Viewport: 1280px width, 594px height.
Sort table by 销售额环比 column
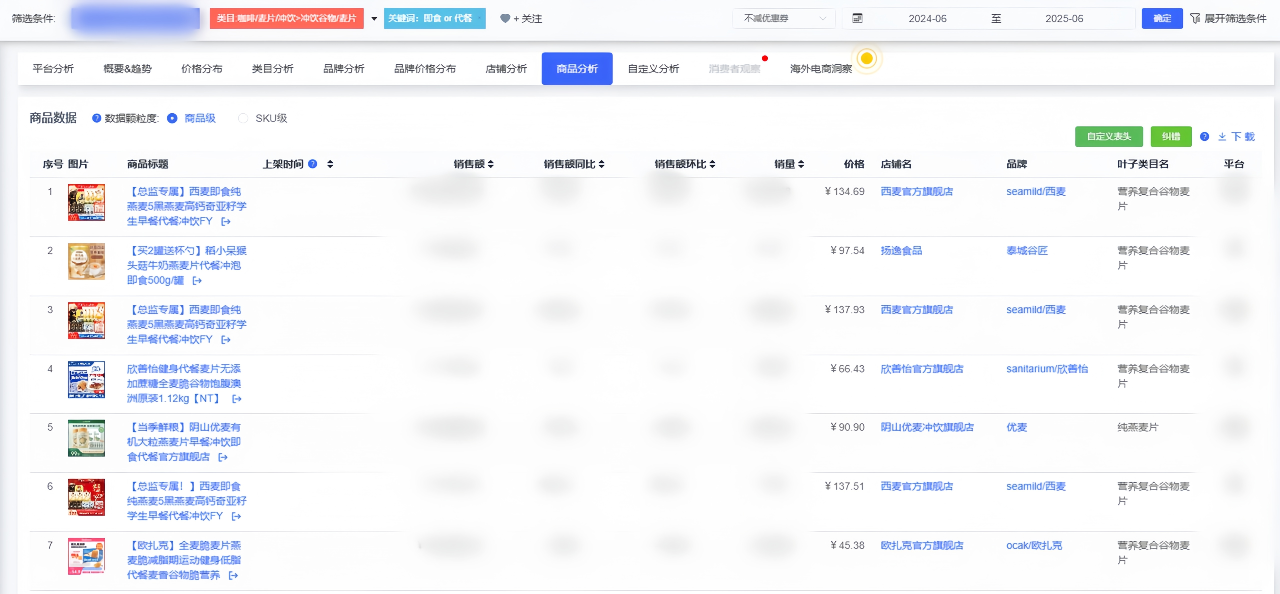(712, 164)
